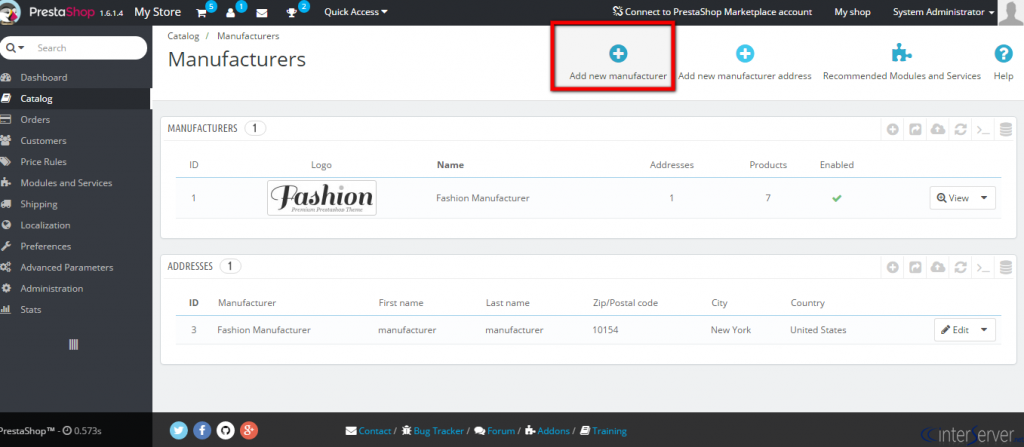Open the messages envelope icon in top bar
Screen dimensions: 1024x447
[x=262, y=12]
